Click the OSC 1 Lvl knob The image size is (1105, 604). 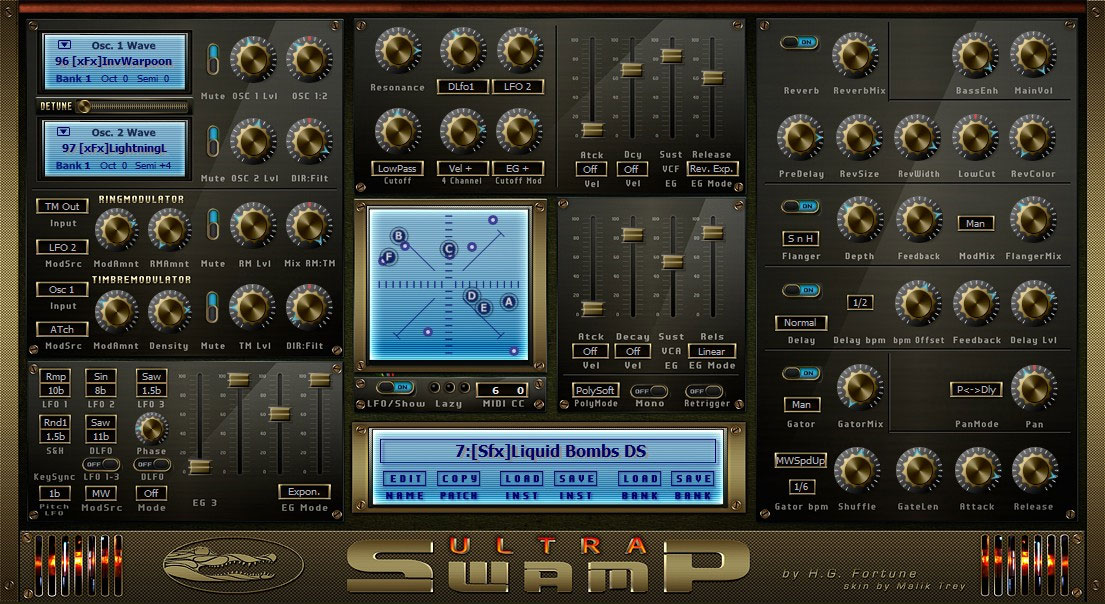[253, 60]
